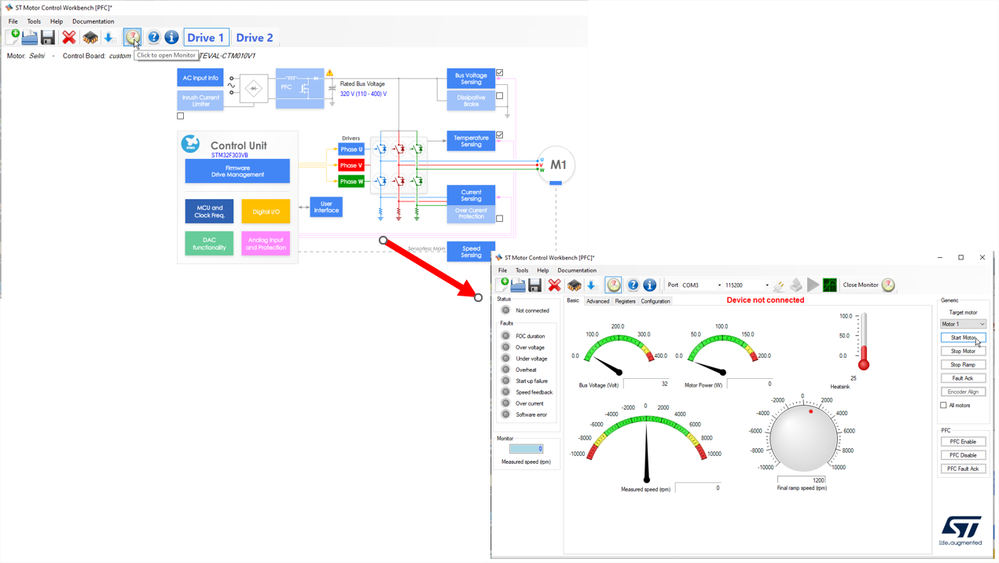Toggle Bus Voltage Sensing checkbox

coord(500,73)
